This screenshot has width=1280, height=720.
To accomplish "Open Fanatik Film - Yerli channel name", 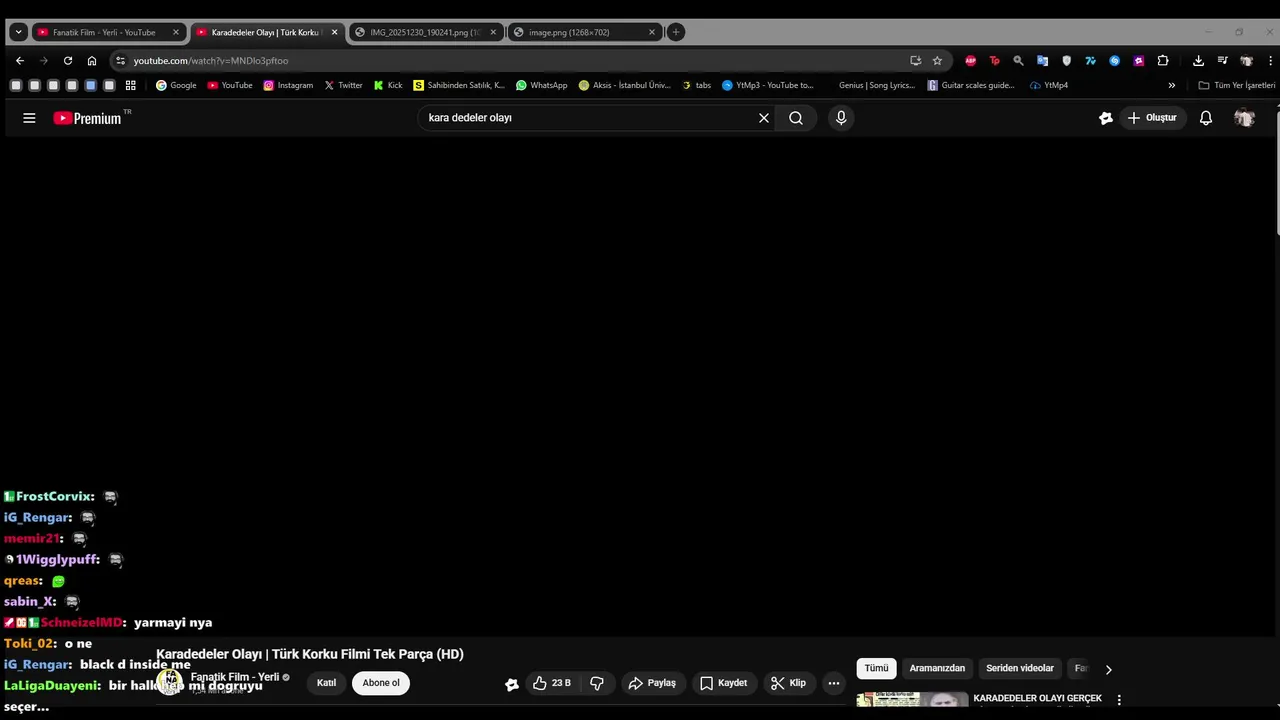I will click(x=235, y=677).
